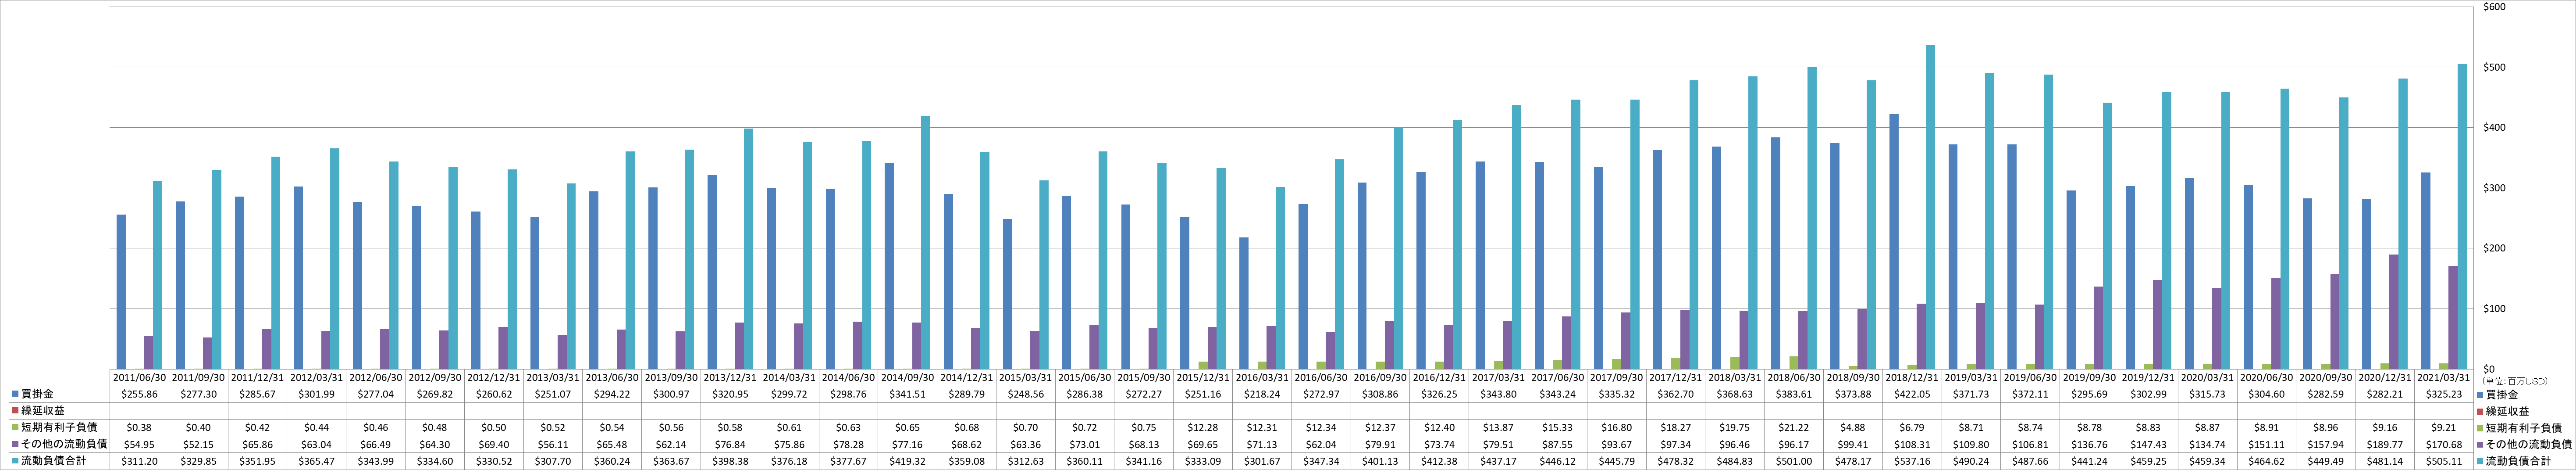2576x470 pixels.
Task: Select the その他の流動負債 row label in the left table
Action: tap(64, 444)
